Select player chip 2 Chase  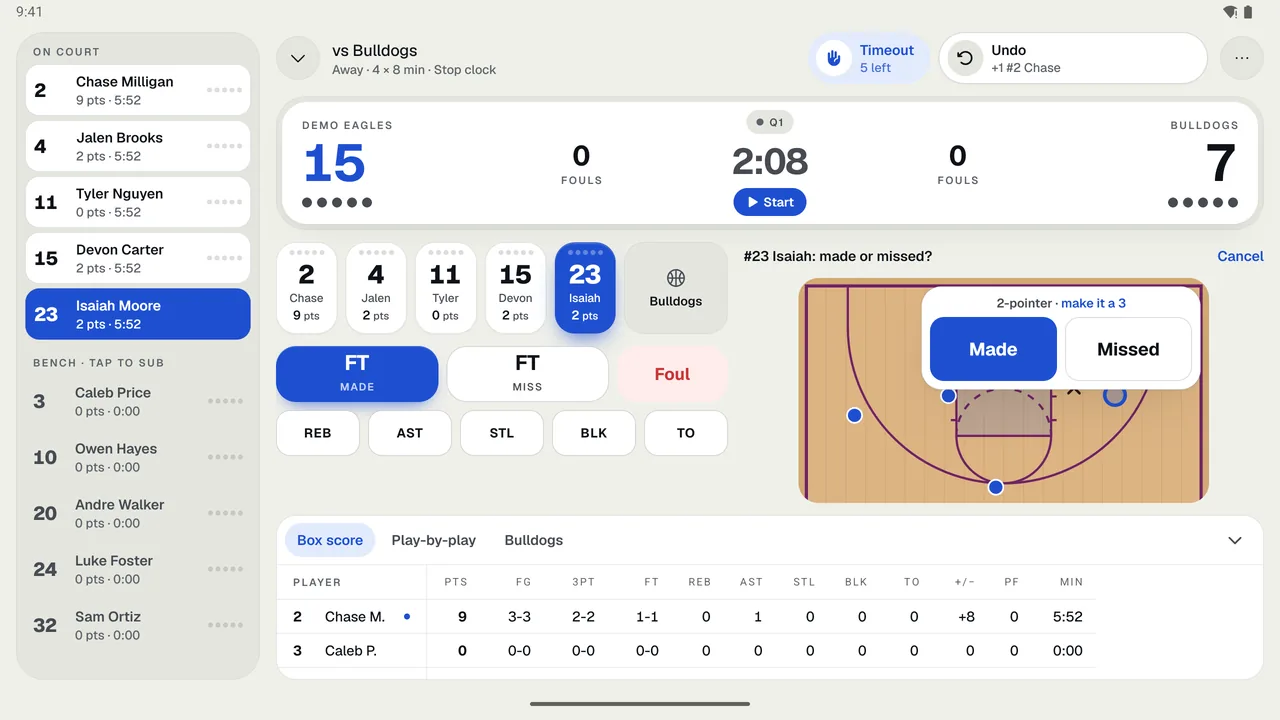click(306, 288)
